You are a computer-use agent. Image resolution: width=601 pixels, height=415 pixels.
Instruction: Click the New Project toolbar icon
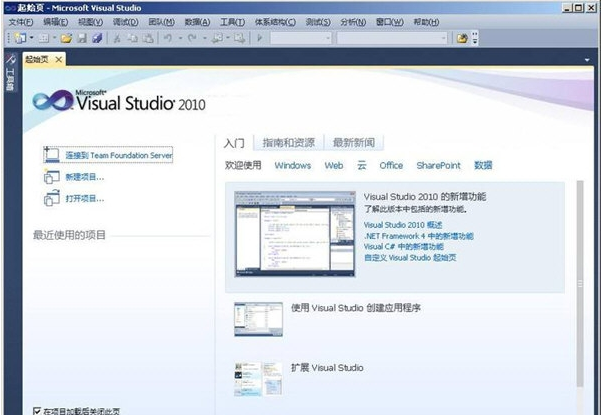click(20, 38)
